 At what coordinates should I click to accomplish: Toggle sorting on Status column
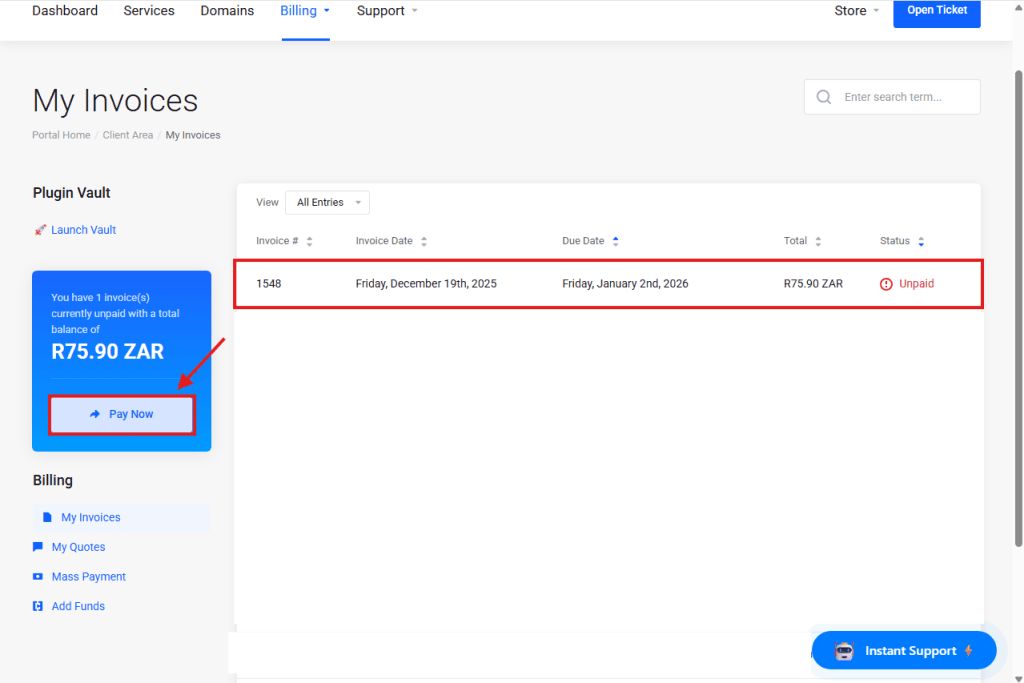(x=921, y=241)
